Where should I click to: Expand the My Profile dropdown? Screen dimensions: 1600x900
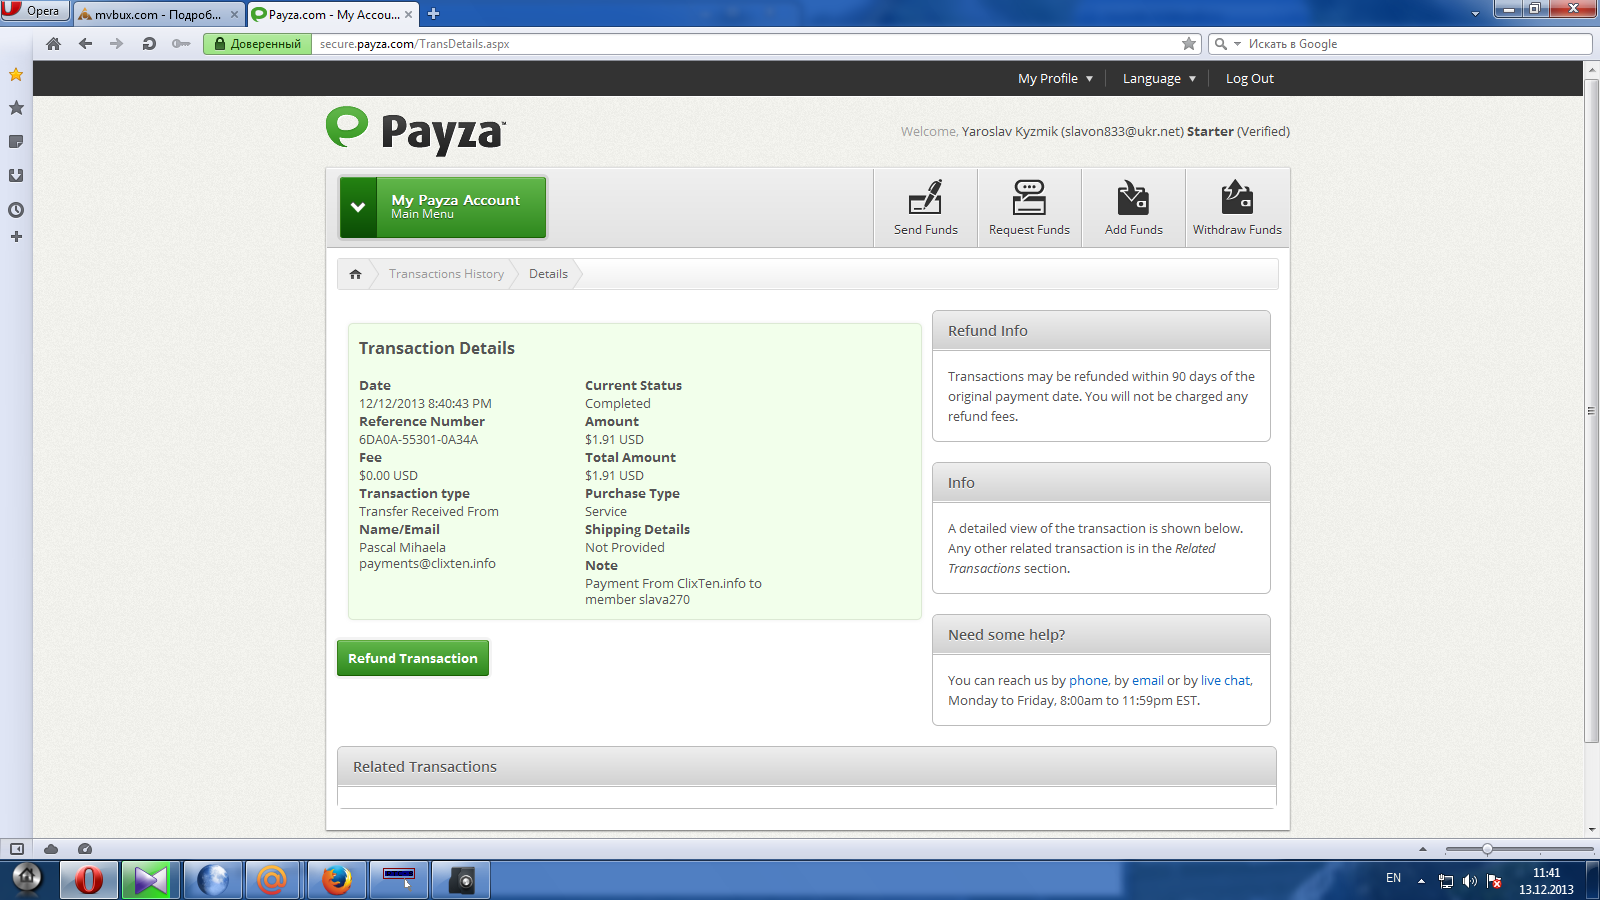pyautogui.click(x=1055, y=78)
